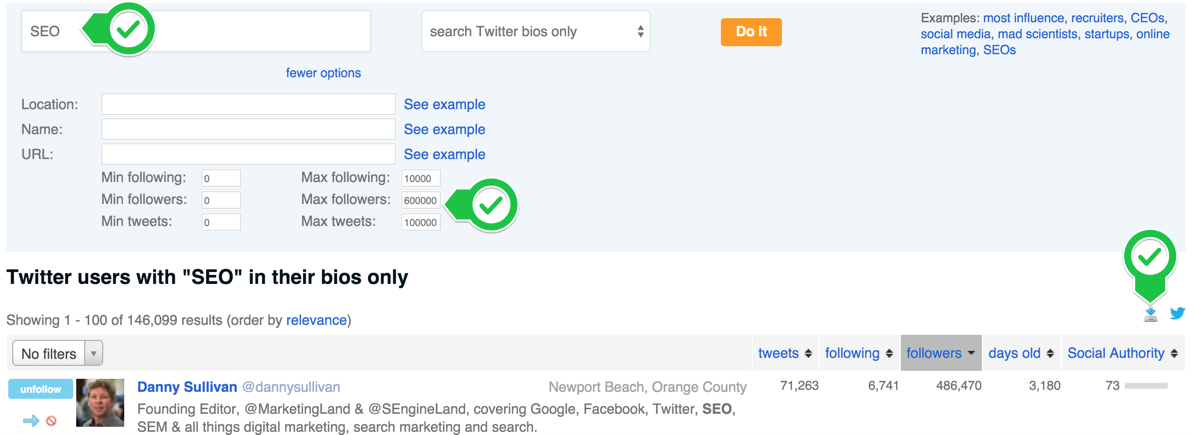The height and width of the screenshot is (435, 1194).
Task: Click Danny Sullivan's profile photo
Action: pos(100,403)
